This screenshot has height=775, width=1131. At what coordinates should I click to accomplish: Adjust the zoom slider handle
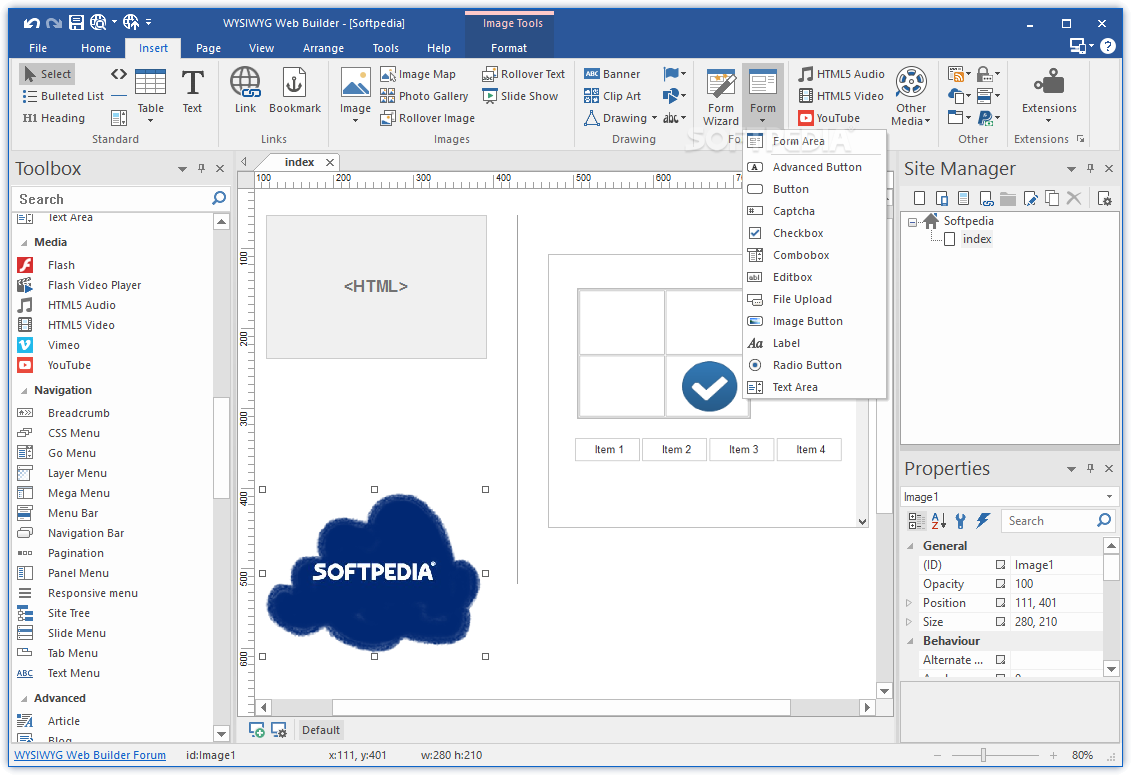tap(983, 755)
